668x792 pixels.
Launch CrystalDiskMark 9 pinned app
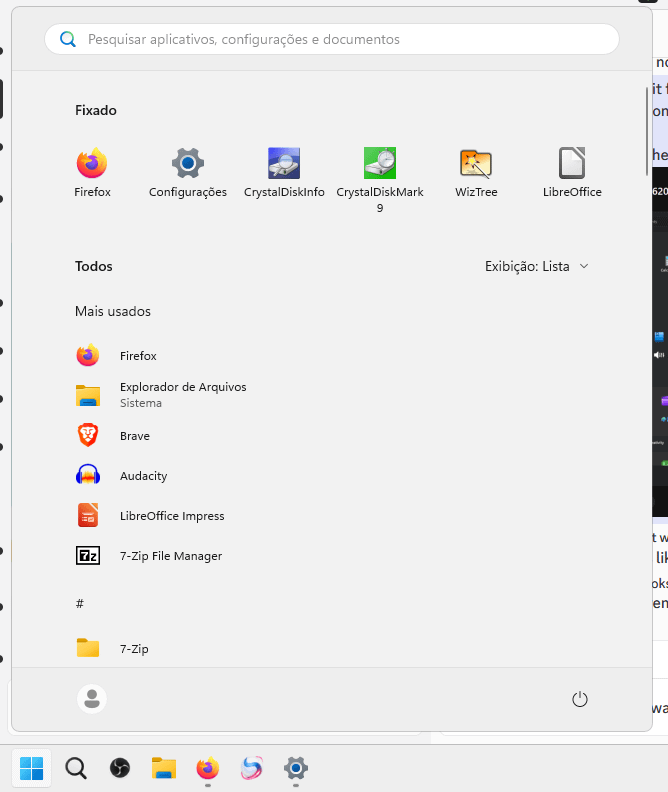(380, 163)
